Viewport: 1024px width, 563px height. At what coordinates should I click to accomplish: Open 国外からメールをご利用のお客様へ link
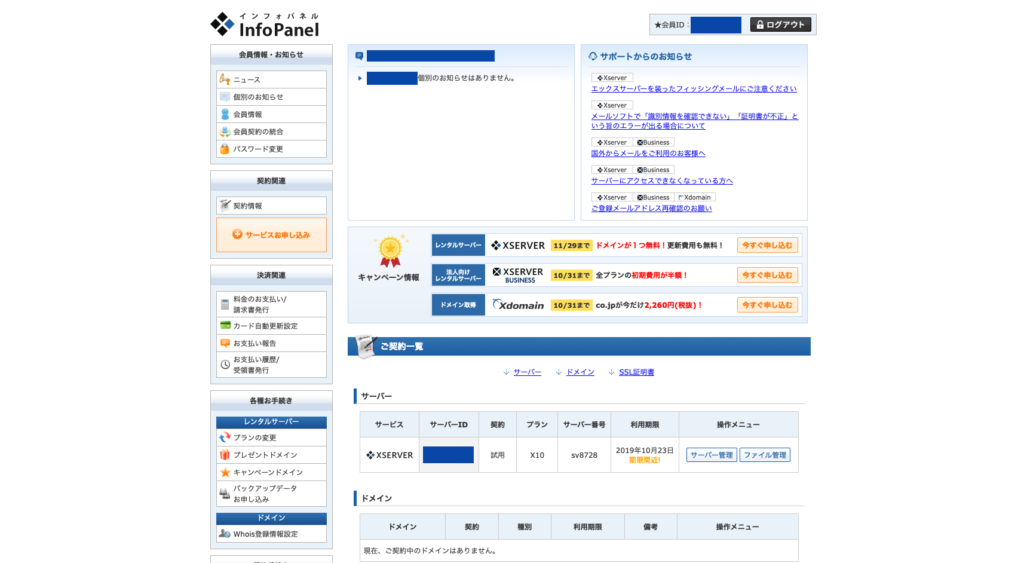click(648, 153)
